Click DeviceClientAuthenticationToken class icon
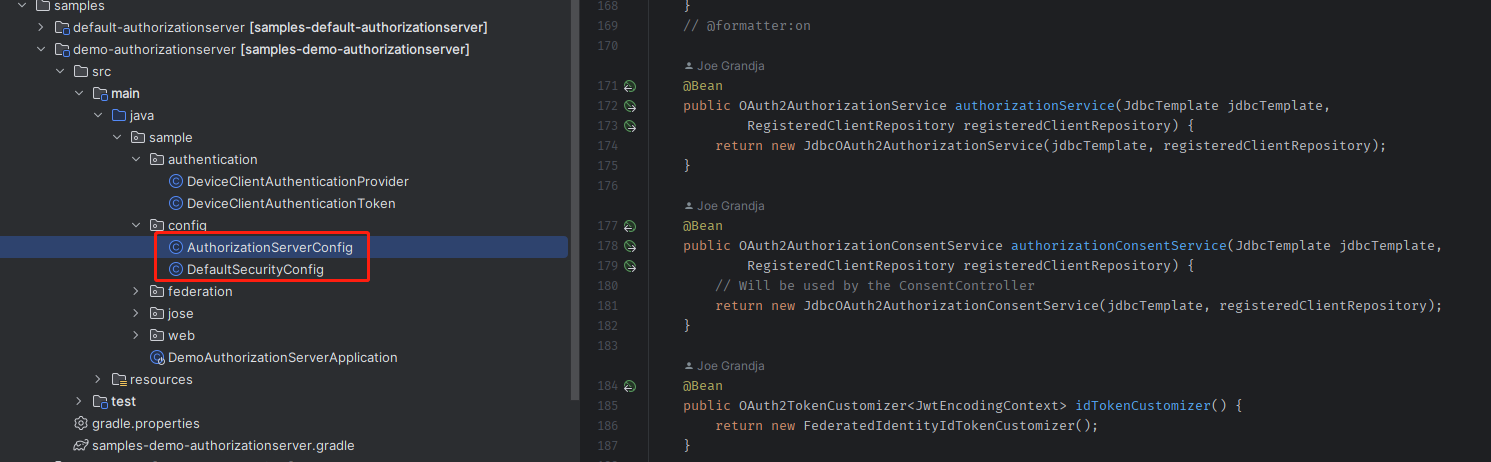1491x462 pixels. pyautogui.click(x=176, y=203)
